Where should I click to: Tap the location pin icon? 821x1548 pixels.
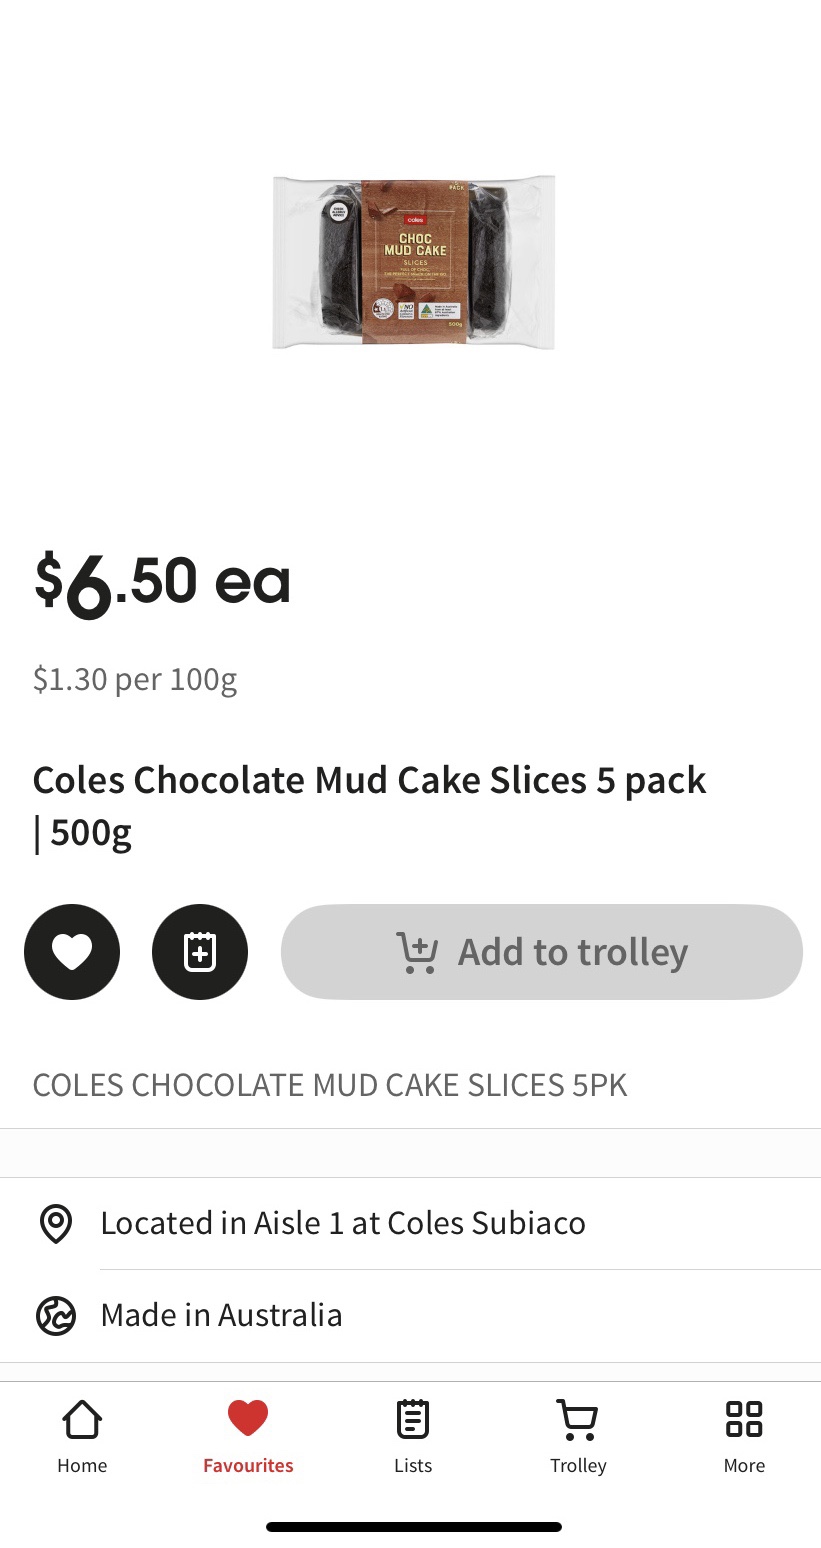[56, 1223]
